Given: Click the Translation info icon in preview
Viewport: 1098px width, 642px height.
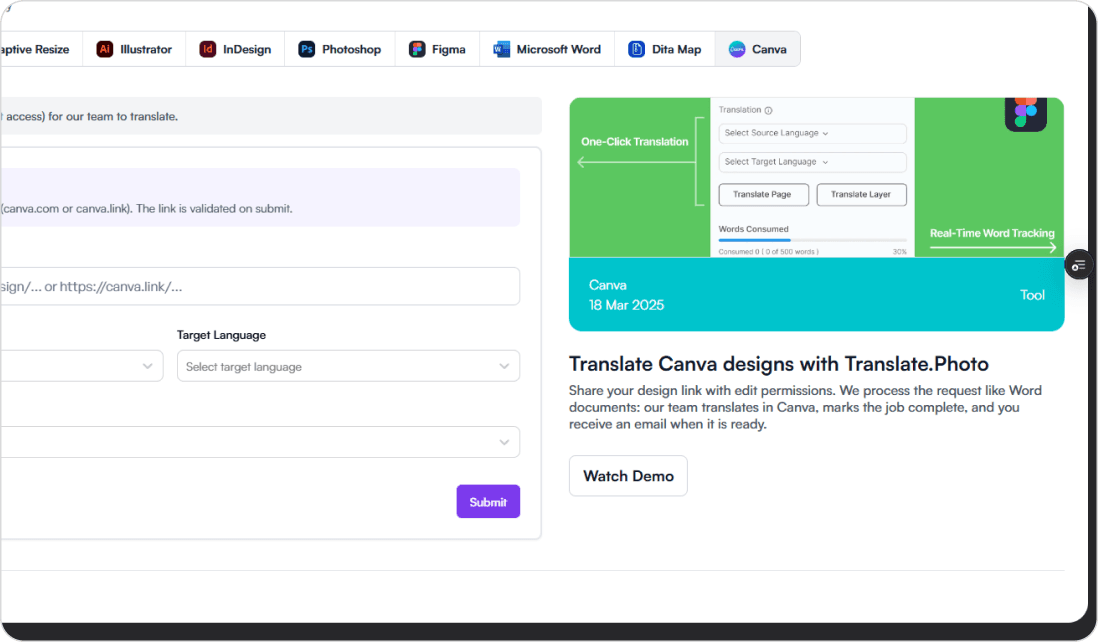Looking at the screenshot, I should tap(768, 111).
